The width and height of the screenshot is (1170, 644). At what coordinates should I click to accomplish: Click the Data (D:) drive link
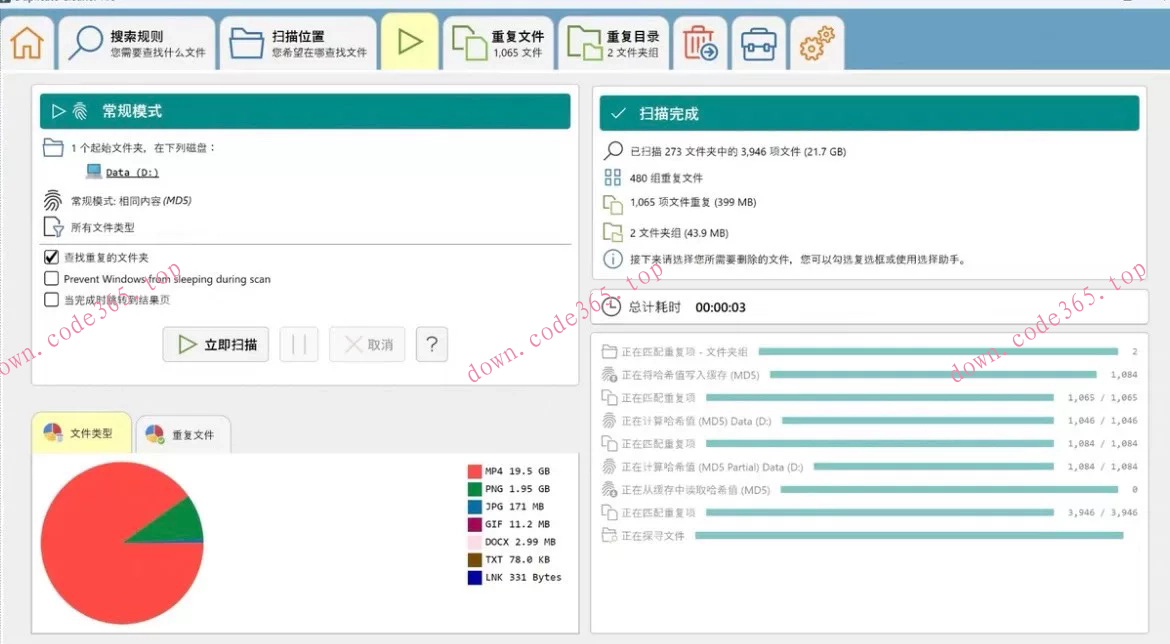pyautogui.click(x=132, y=172)
